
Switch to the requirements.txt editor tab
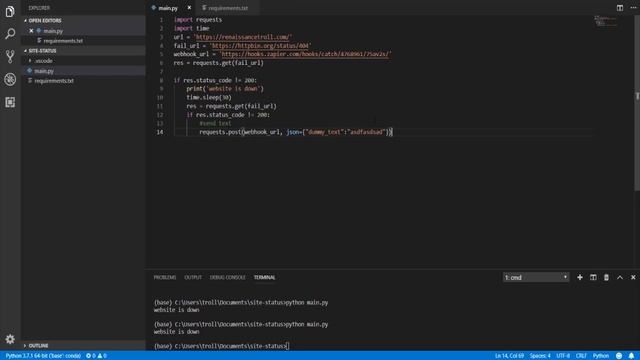point(227,8)
